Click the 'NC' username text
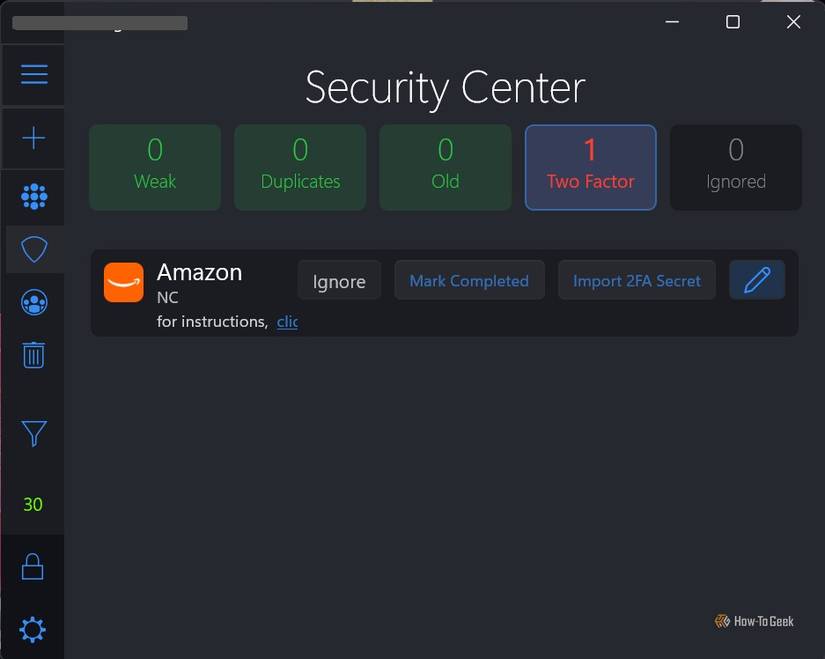 point(167,298)
